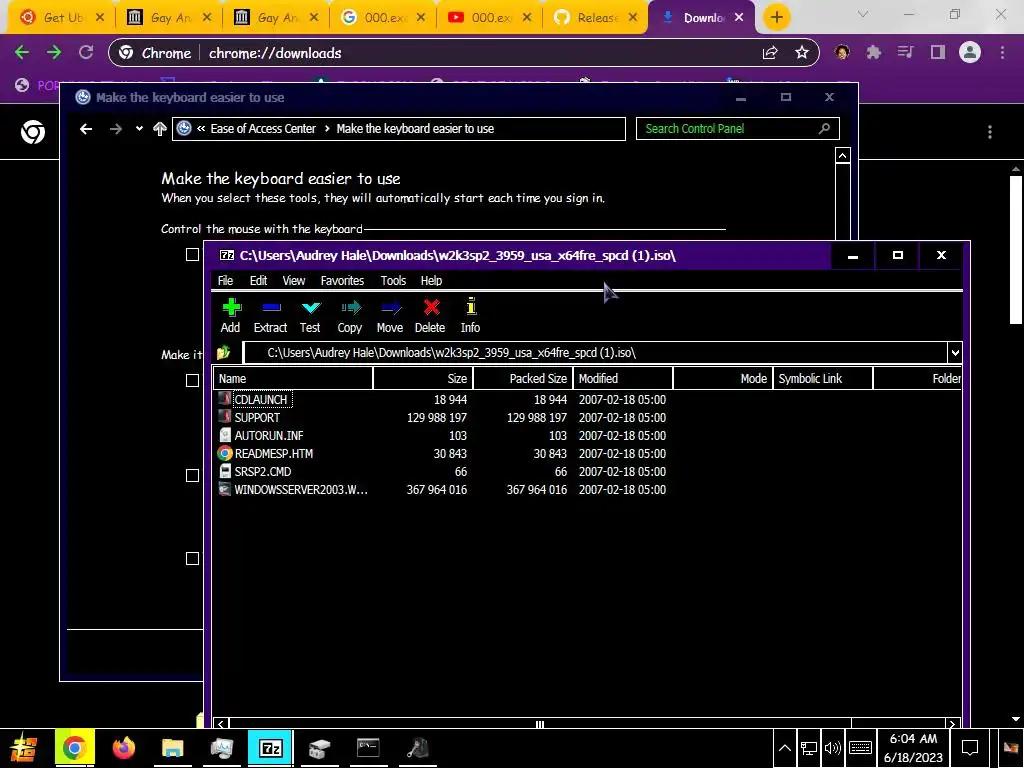The width and height of the screenshot is (1024, 768).
Task: Open a new Chrome tab
Action: click(x=776, y=18)
